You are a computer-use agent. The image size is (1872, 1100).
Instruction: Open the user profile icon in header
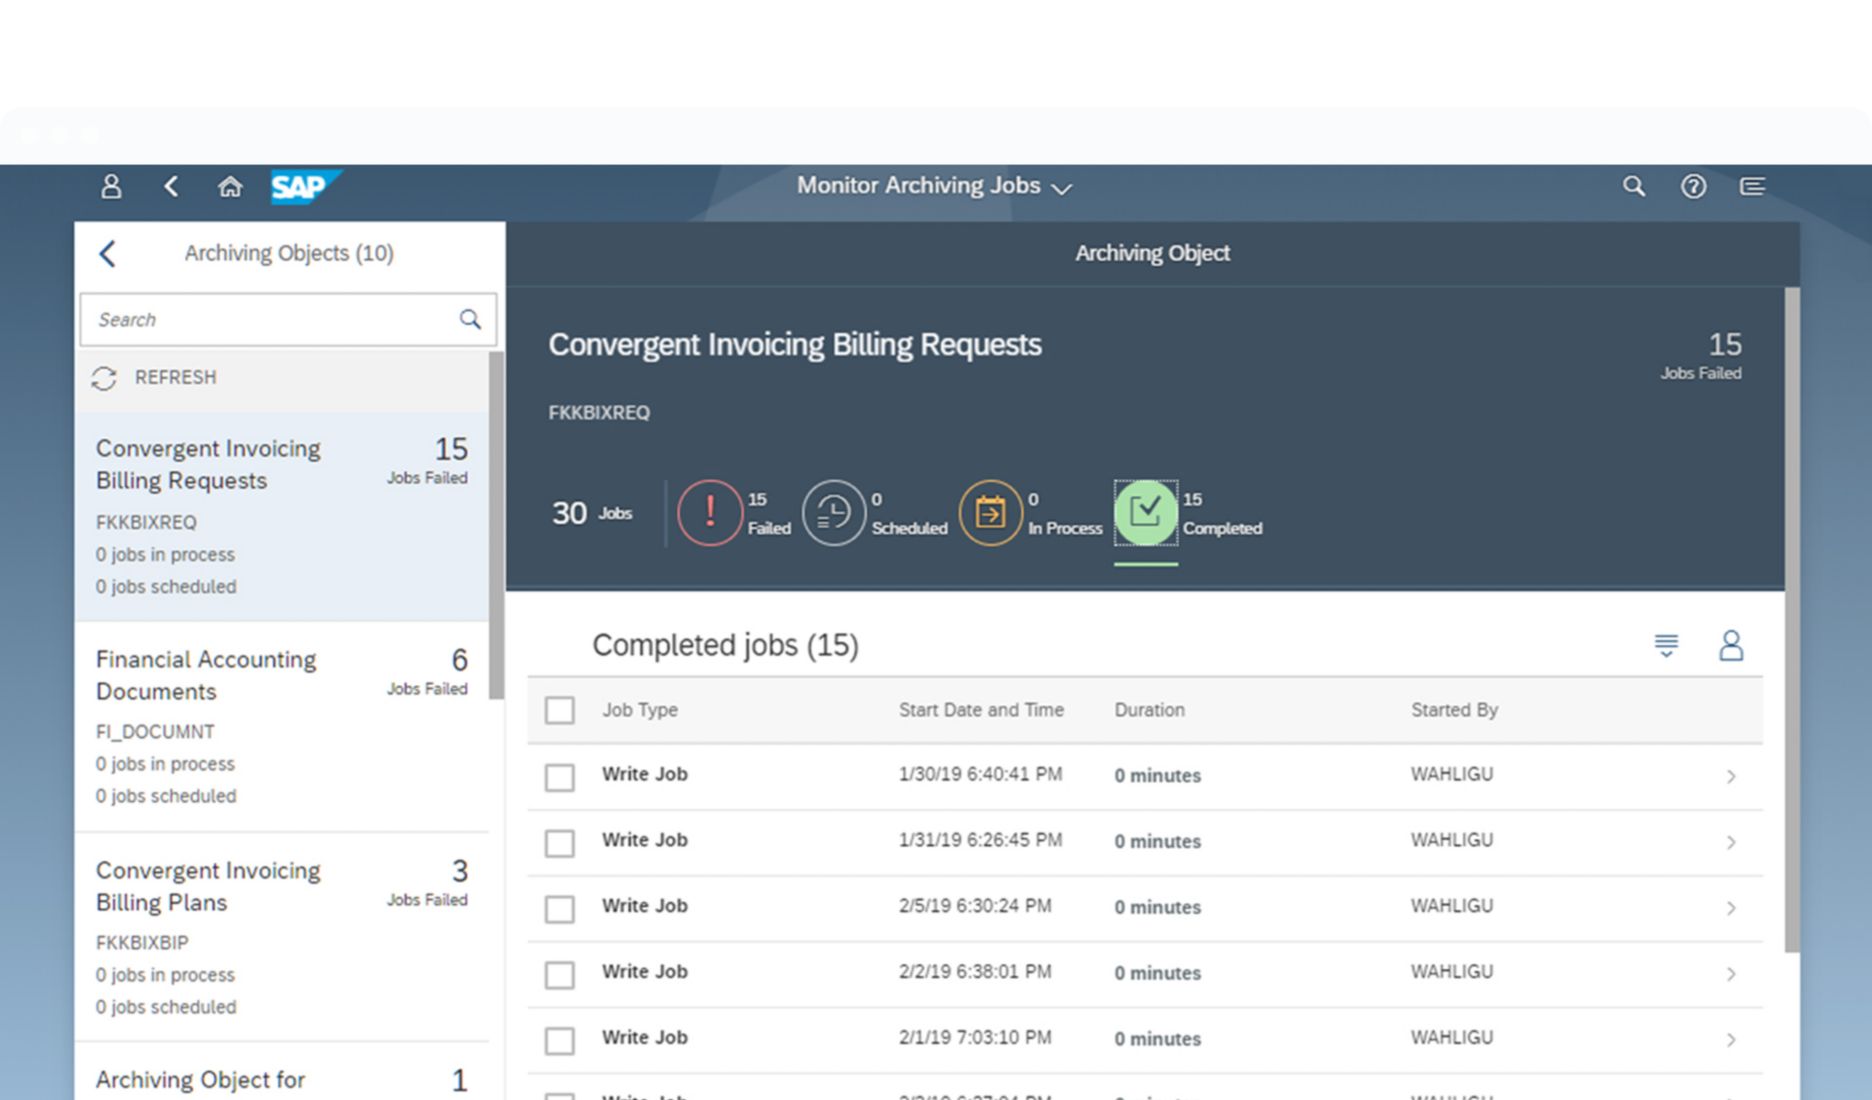coord(111,187)
